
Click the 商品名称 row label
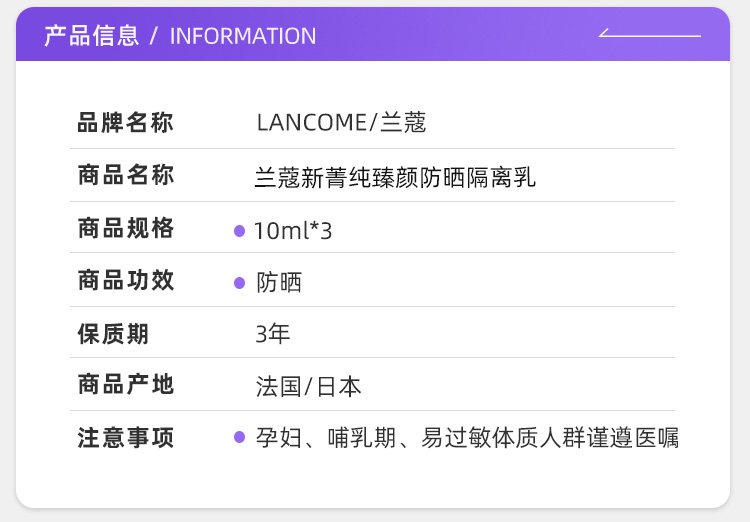[x=126, y=176]
